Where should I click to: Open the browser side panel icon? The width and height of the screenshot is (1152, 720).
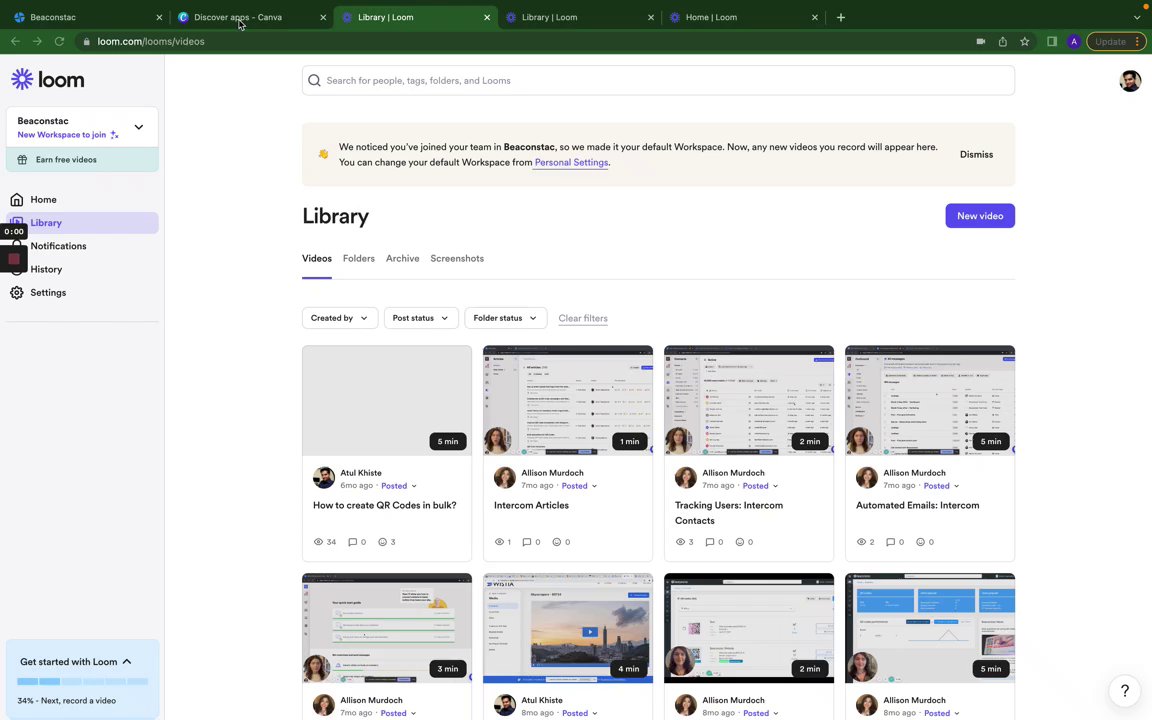pyautogui.click(x=1051, y=41)
